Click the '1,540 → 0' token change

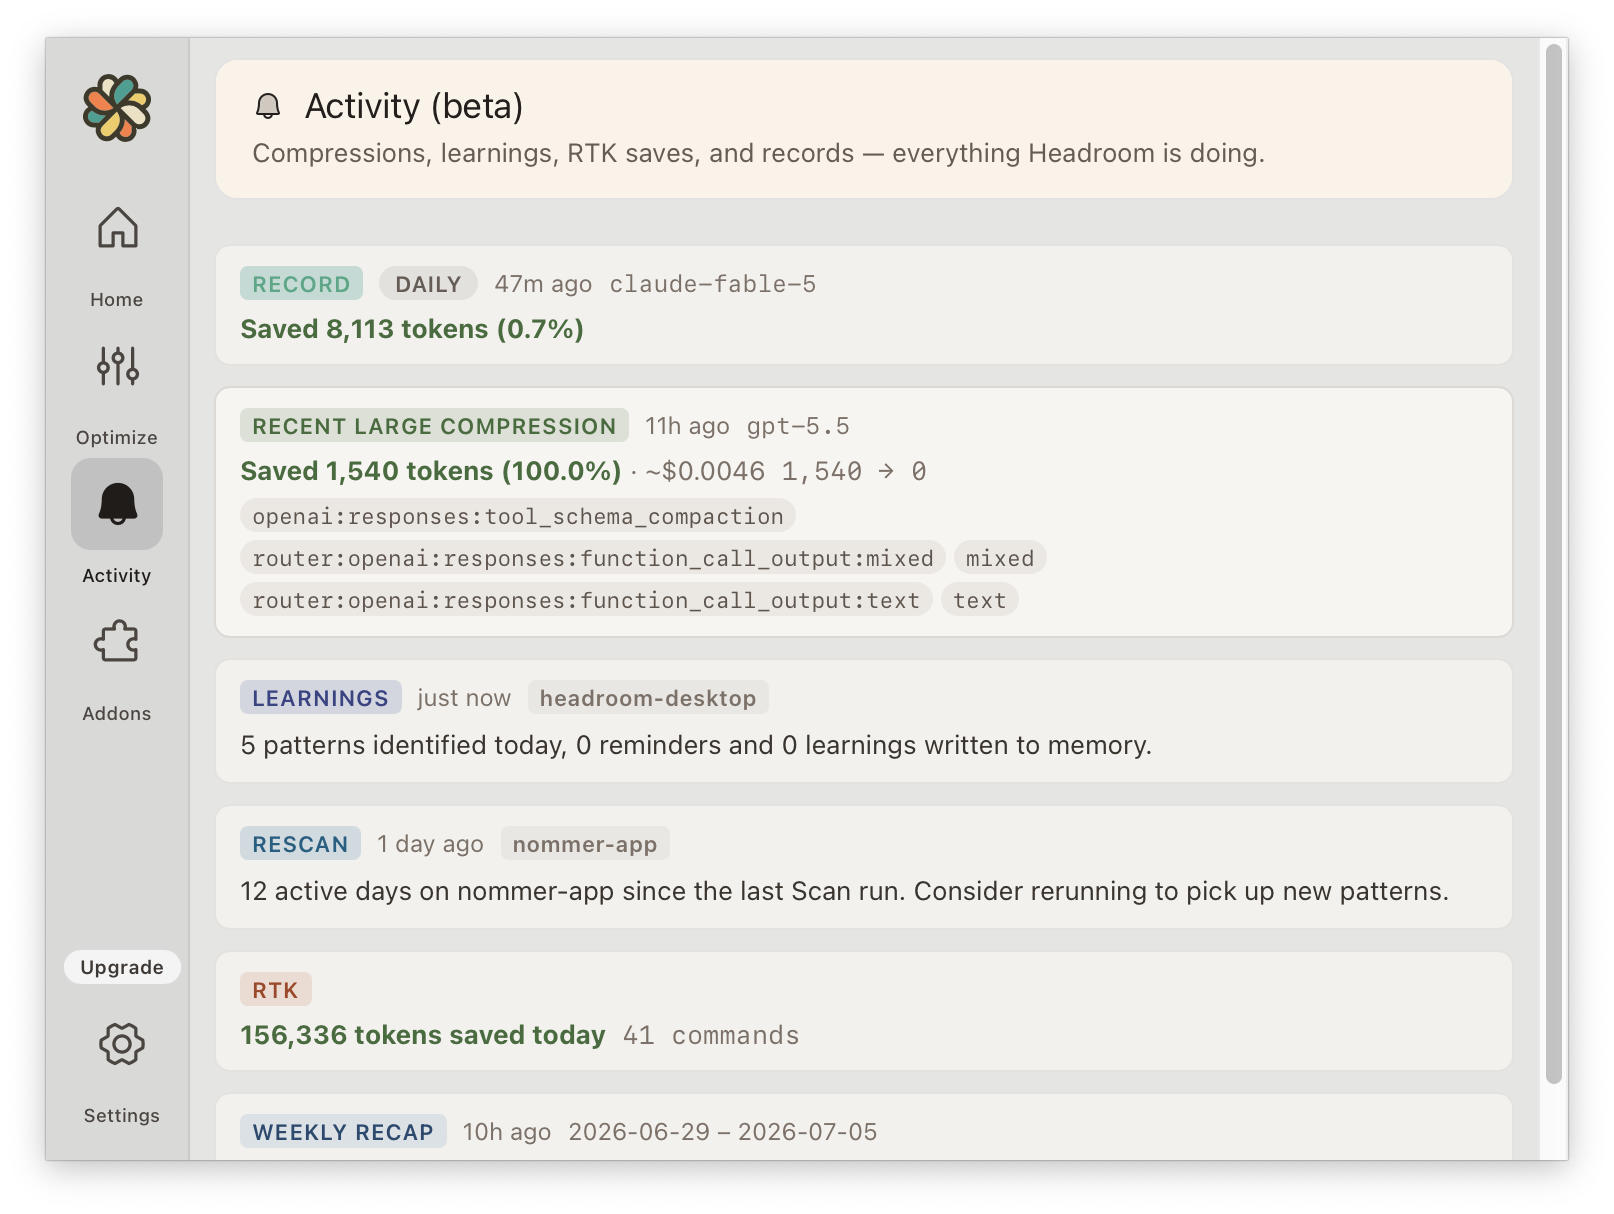[854, 471]
